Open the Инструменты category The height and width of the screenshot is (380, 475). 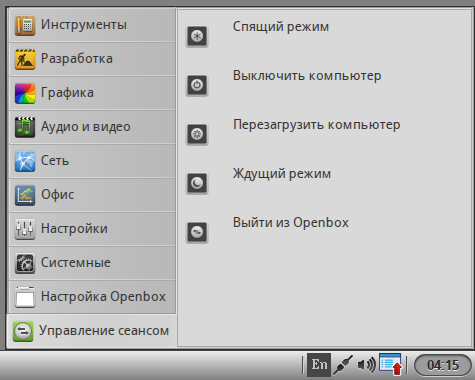coord(92,25)
